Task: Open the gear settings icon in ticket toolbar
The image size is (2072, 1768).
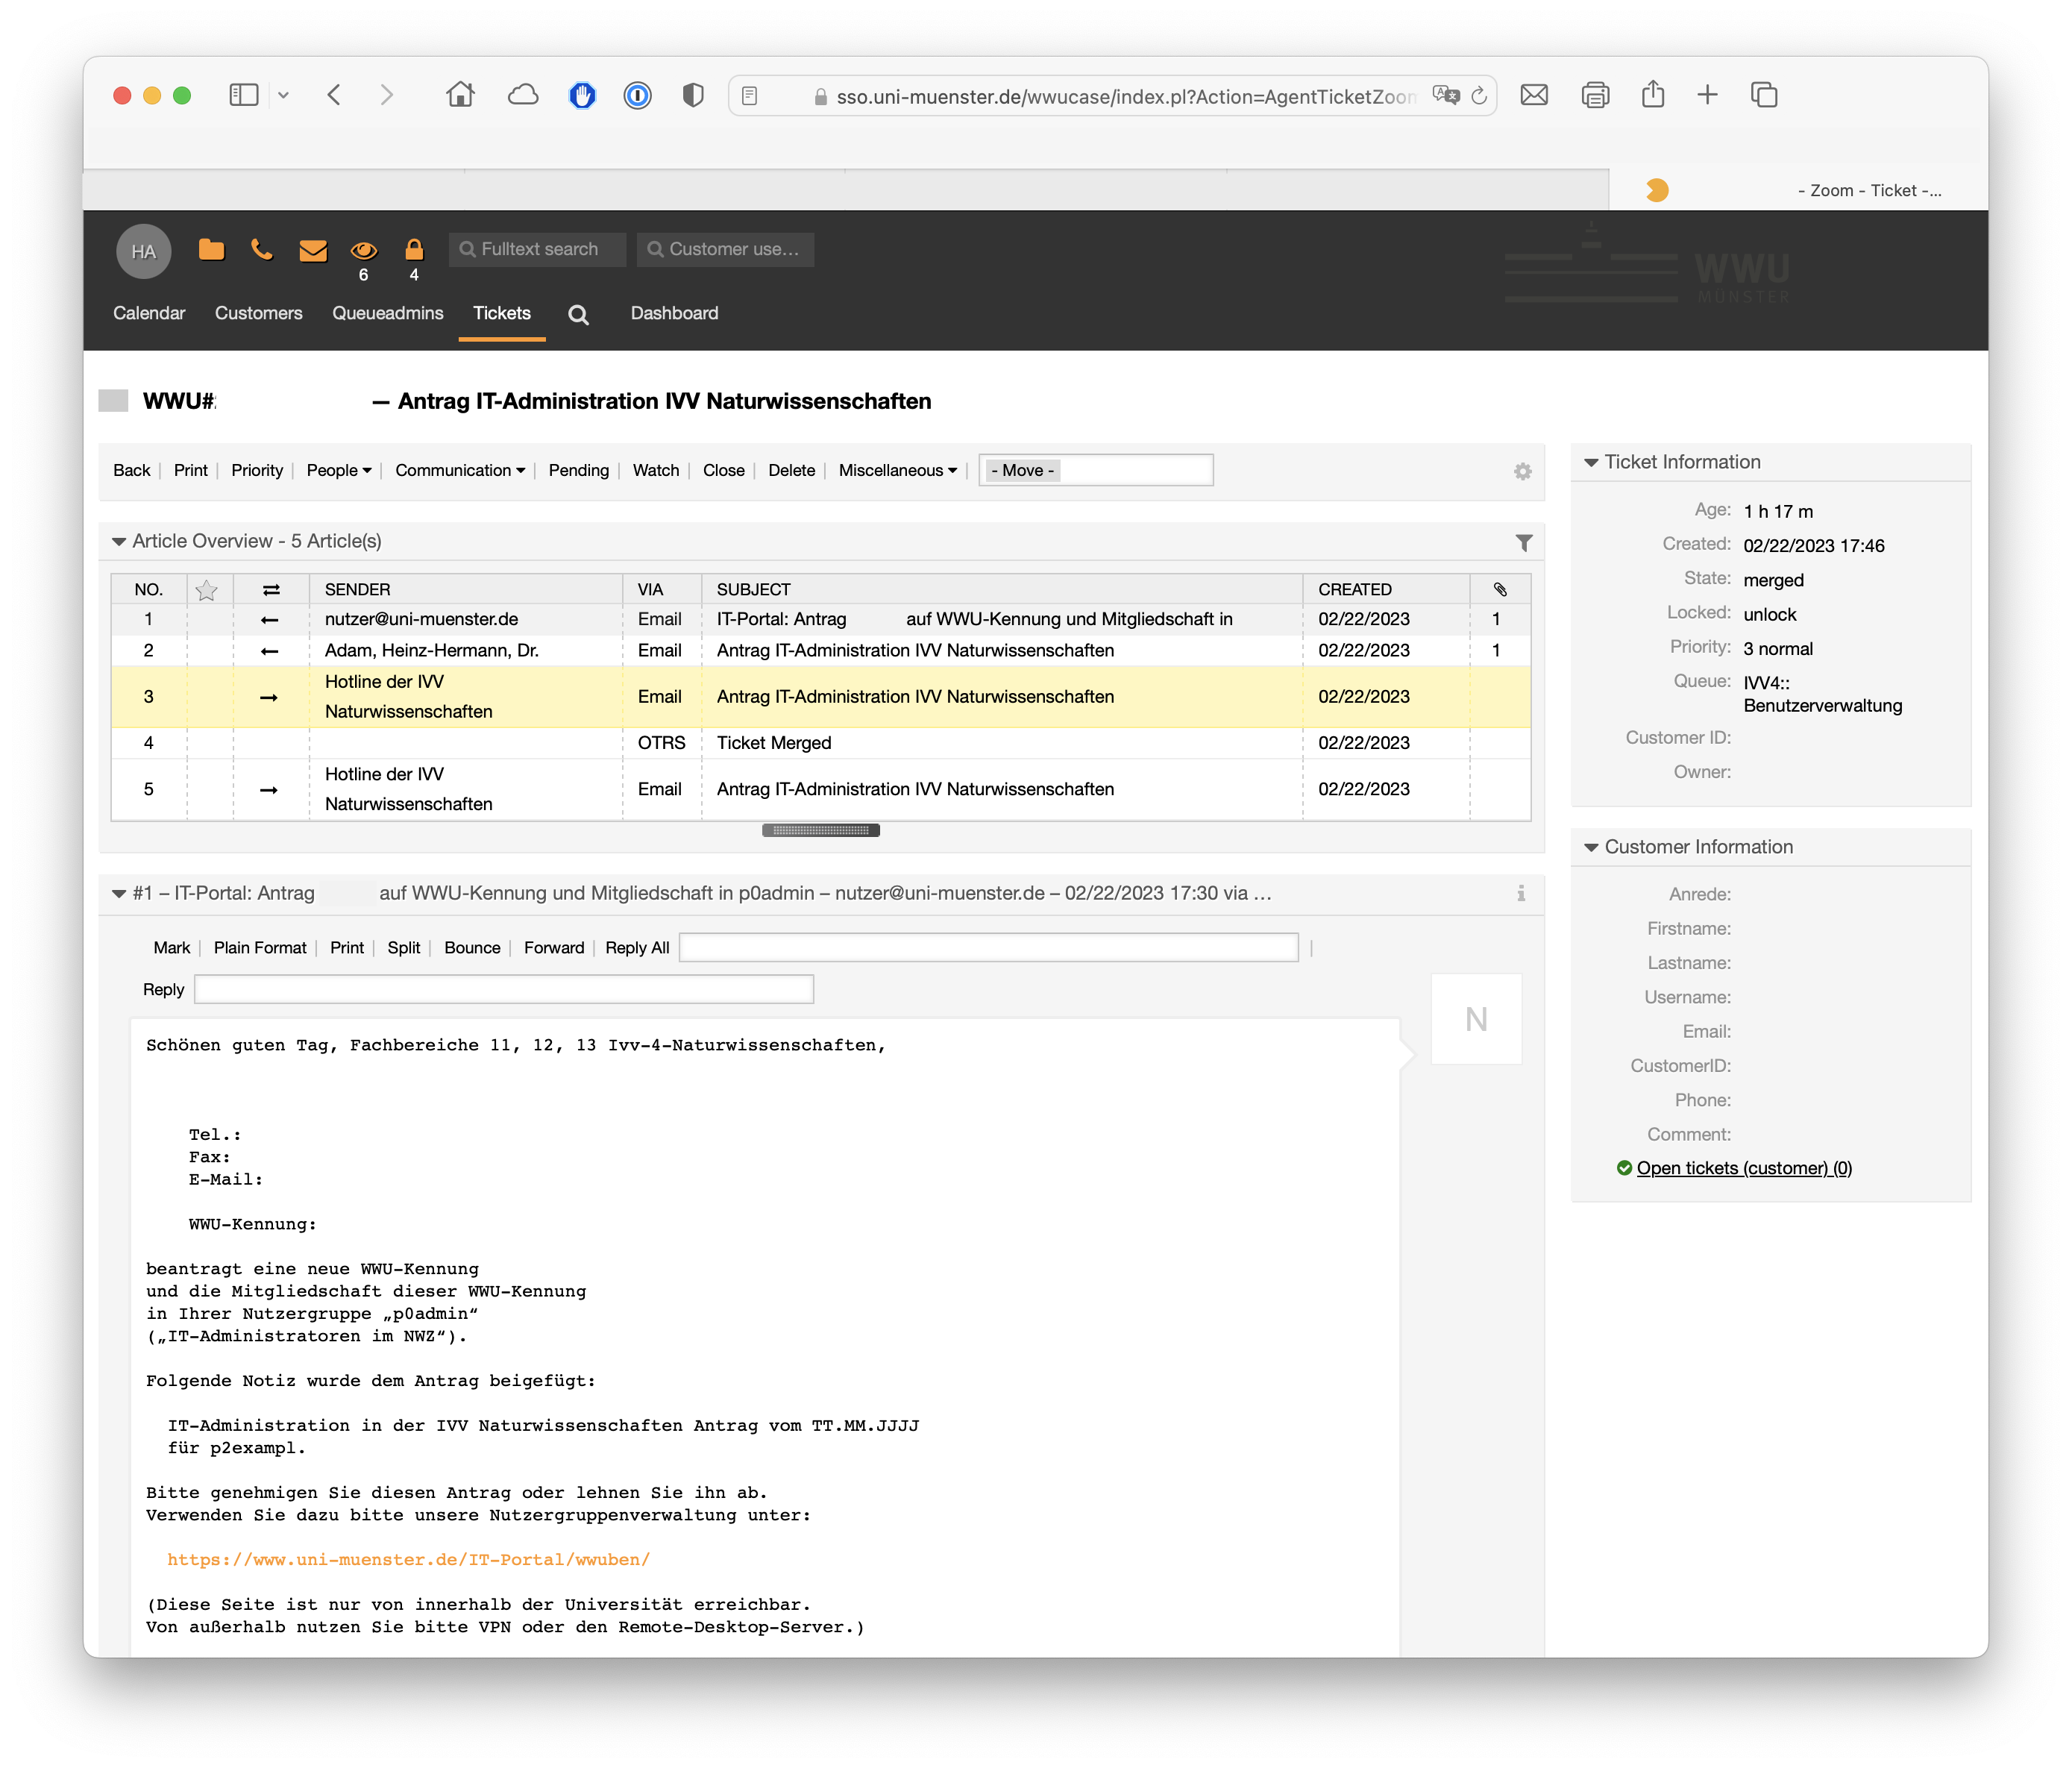Action: pos(1522,471)
